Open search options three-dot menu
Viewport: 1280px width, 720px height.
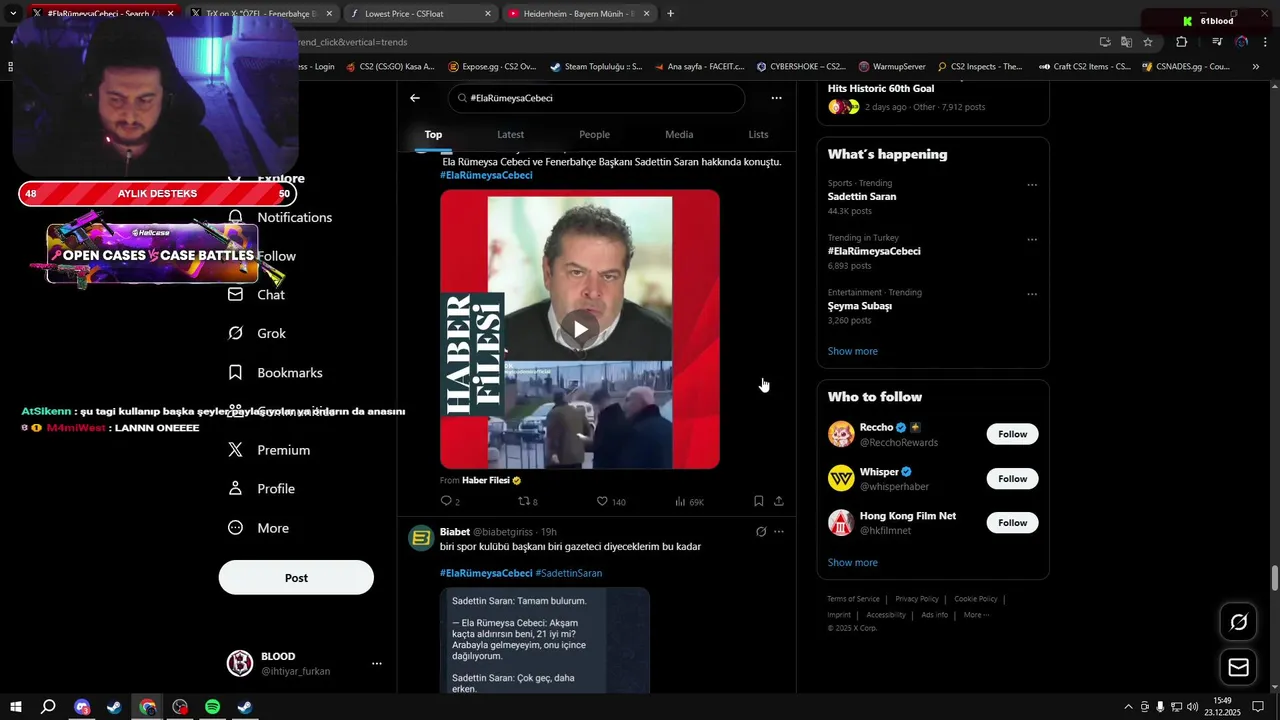(776, 98)
